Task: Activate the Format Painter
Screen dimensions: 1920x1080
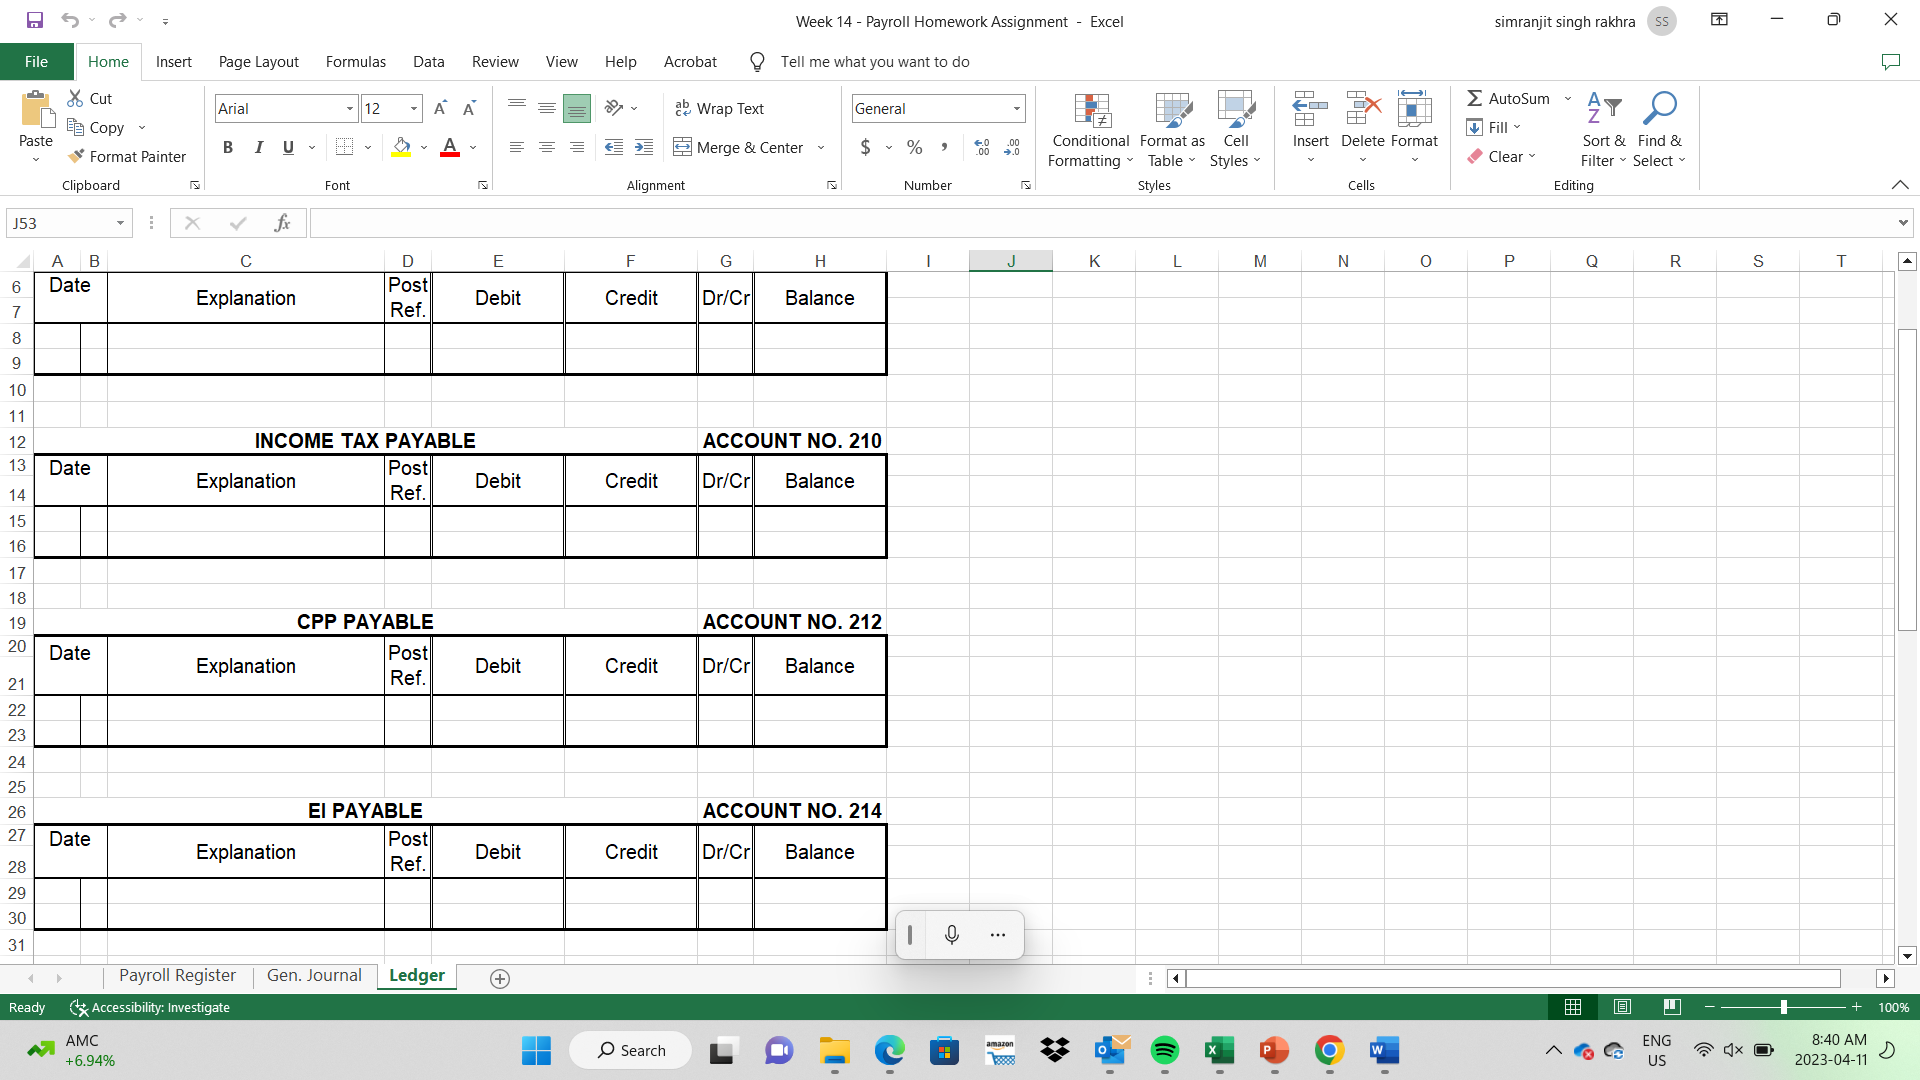Action: (128, 156)
